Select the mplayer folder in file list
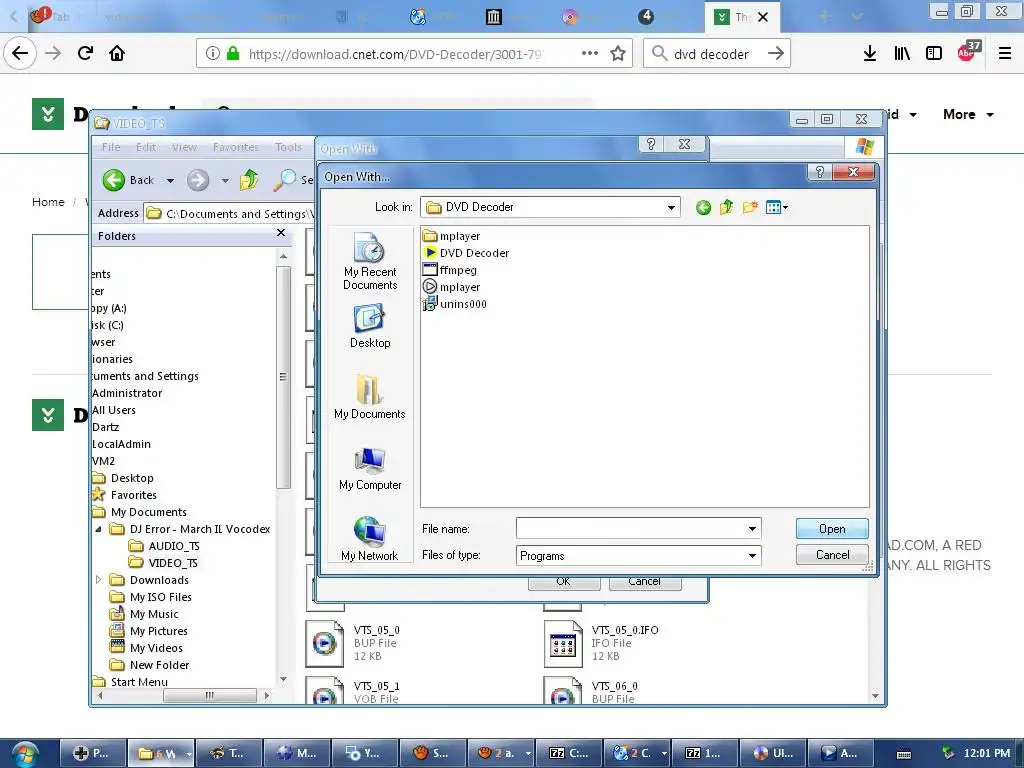The height and width of the screenshot is (768, 1024). pyautogui.click(x=451, y=236)
